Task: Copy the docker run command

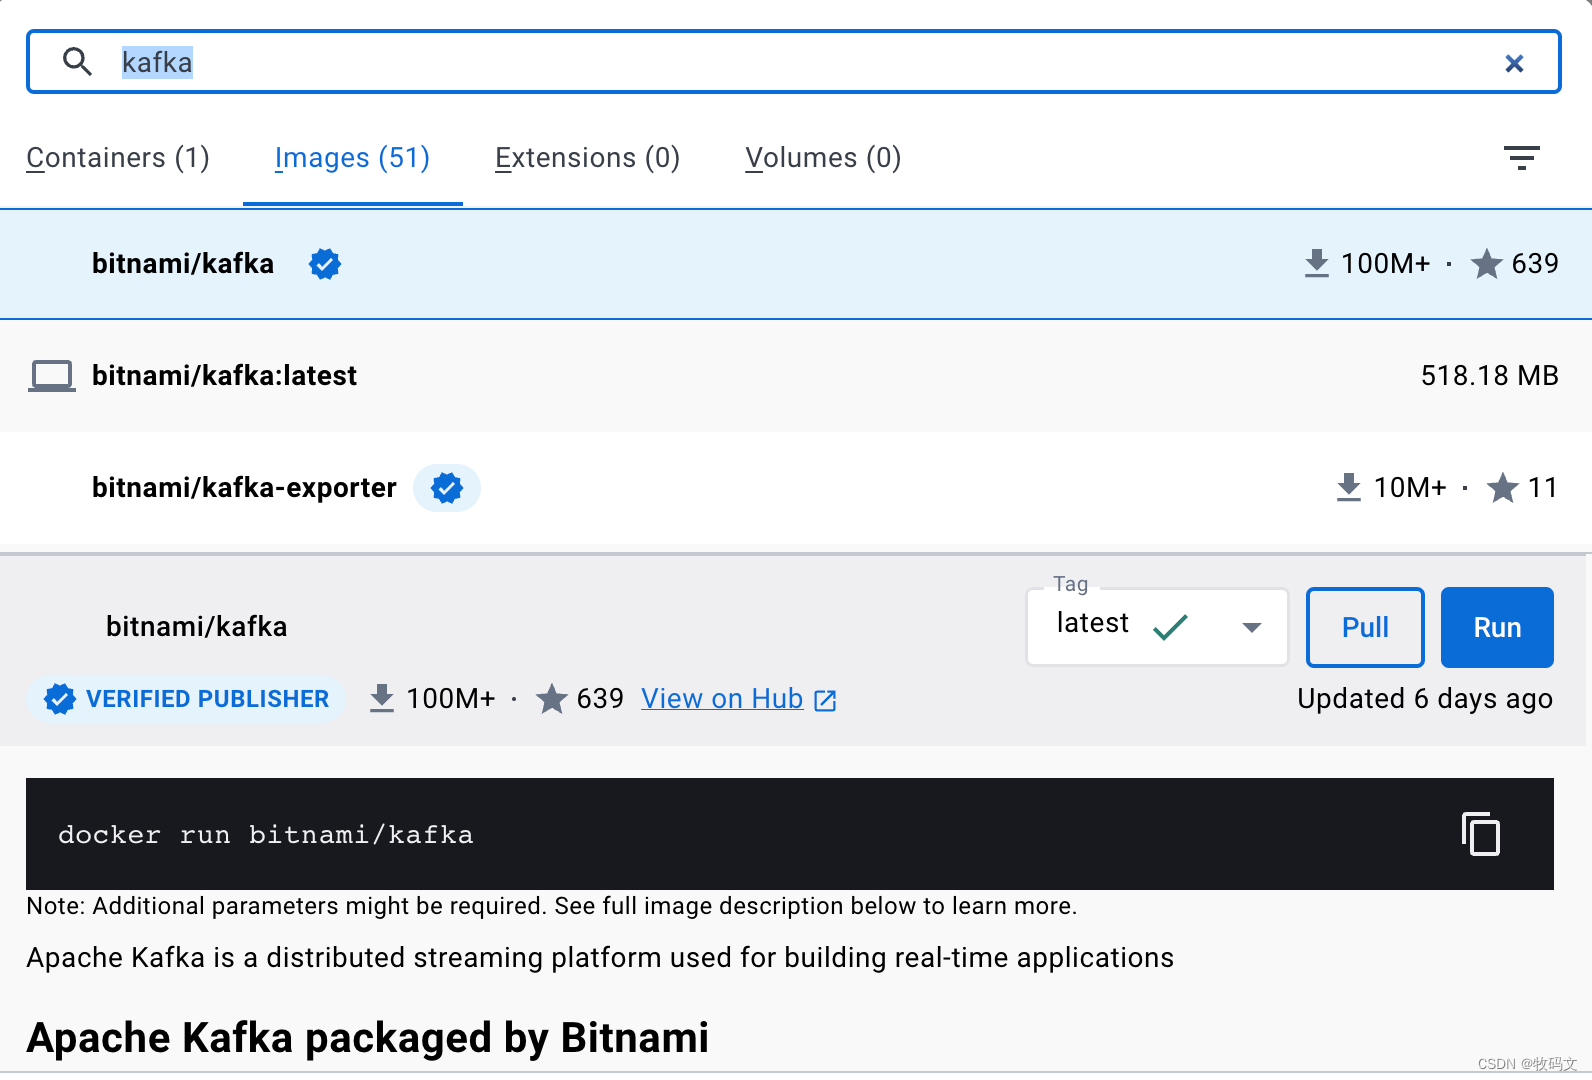Action: [1481, 834]
